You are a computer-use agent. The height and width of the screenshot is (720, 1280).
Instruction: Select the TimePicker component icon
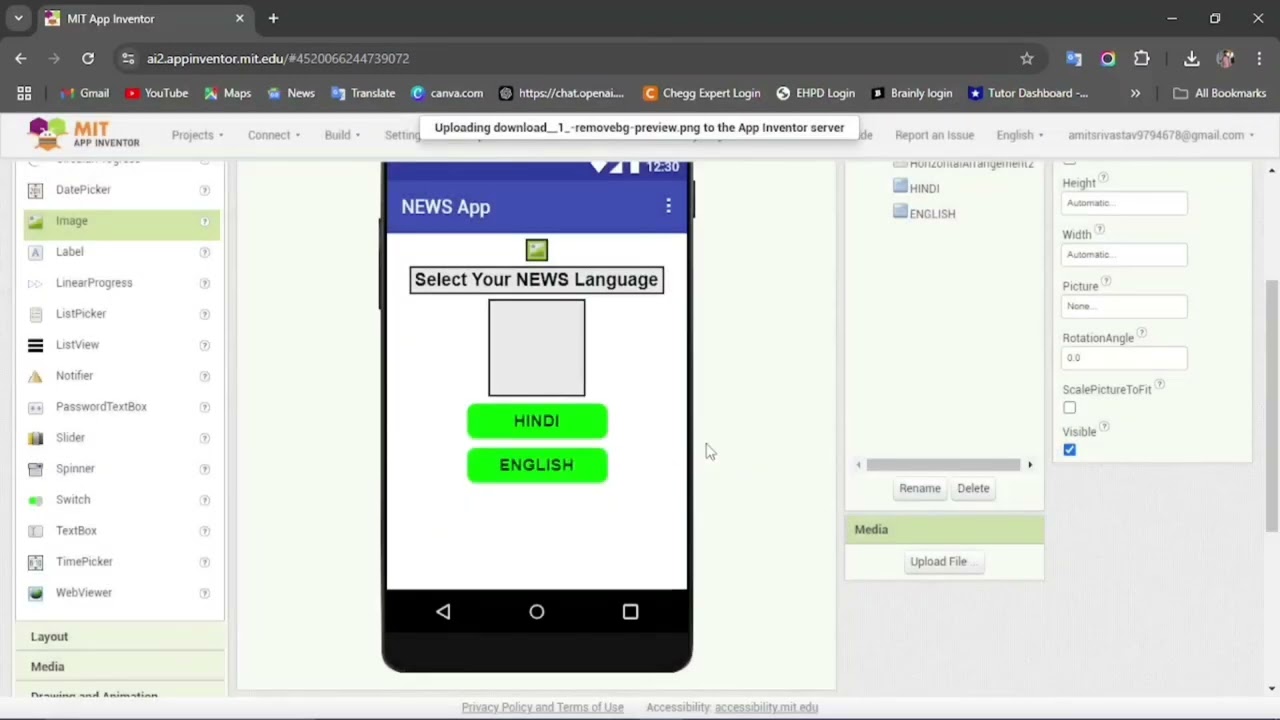[x=36, y=562]
